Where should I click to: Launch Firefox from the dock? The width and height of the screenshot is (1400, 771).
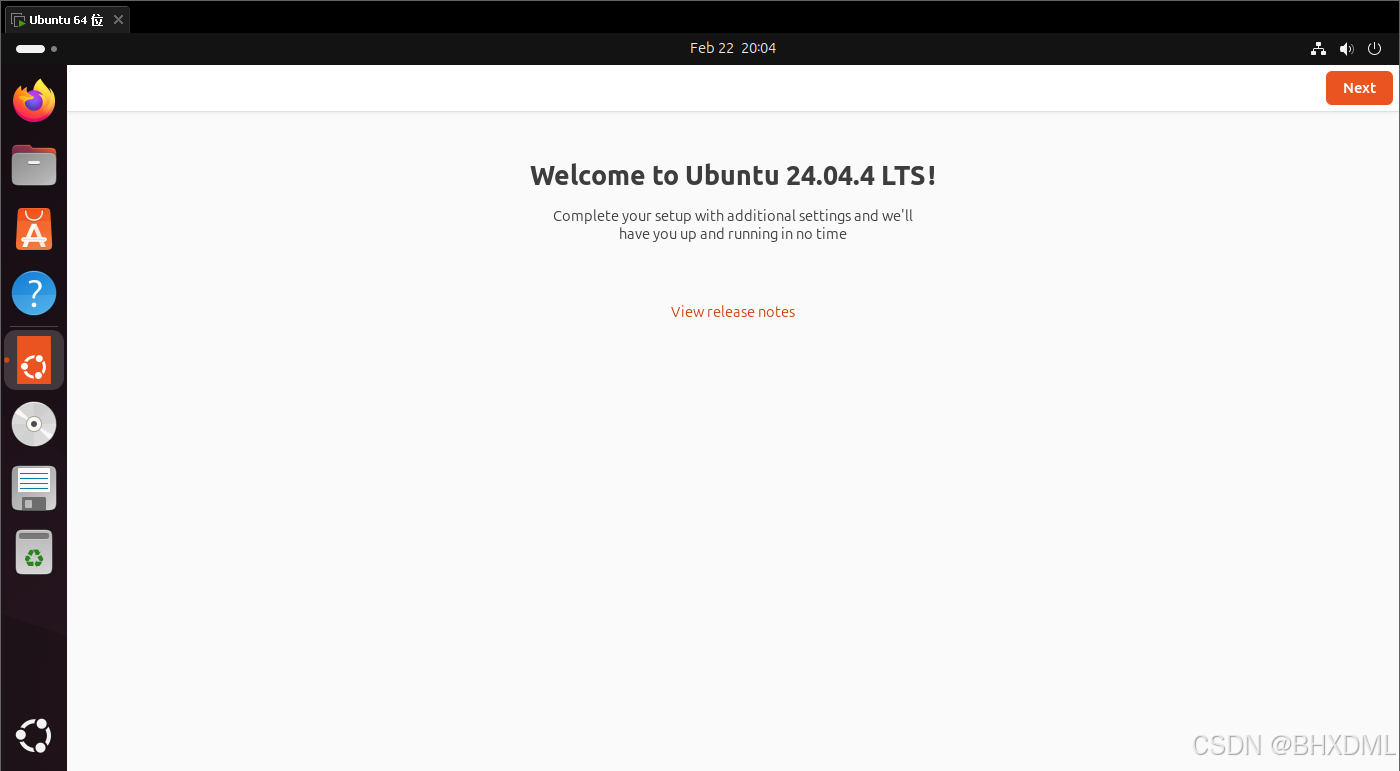pyautogui.click(x=34, y=101)
